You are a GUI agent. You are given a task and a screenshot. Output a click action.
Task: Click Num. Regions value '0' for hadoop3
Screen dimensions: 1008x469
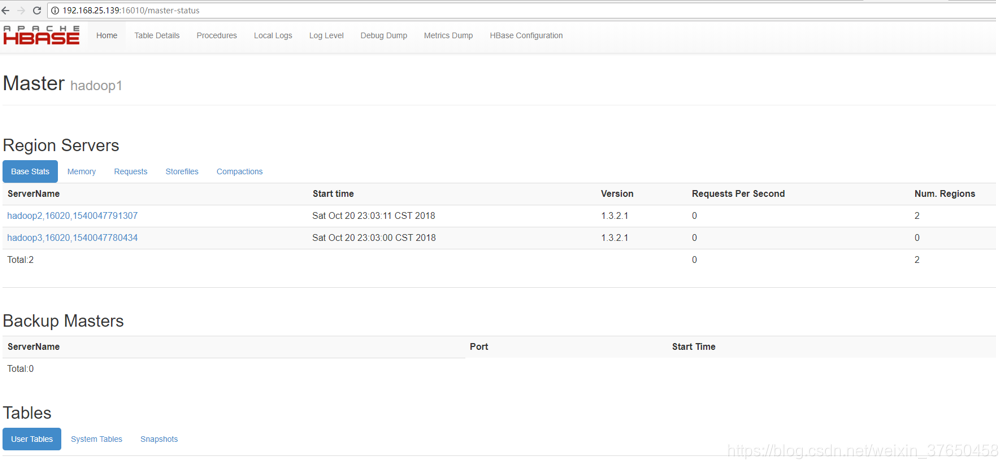point(917,238)
